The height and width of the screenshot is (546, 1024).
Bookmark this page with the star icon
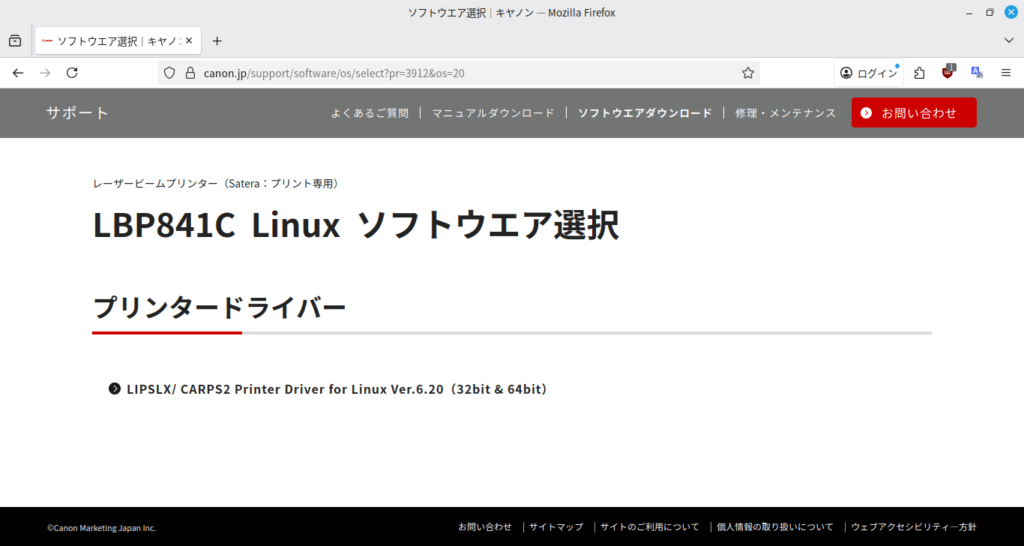pos(747,73)
